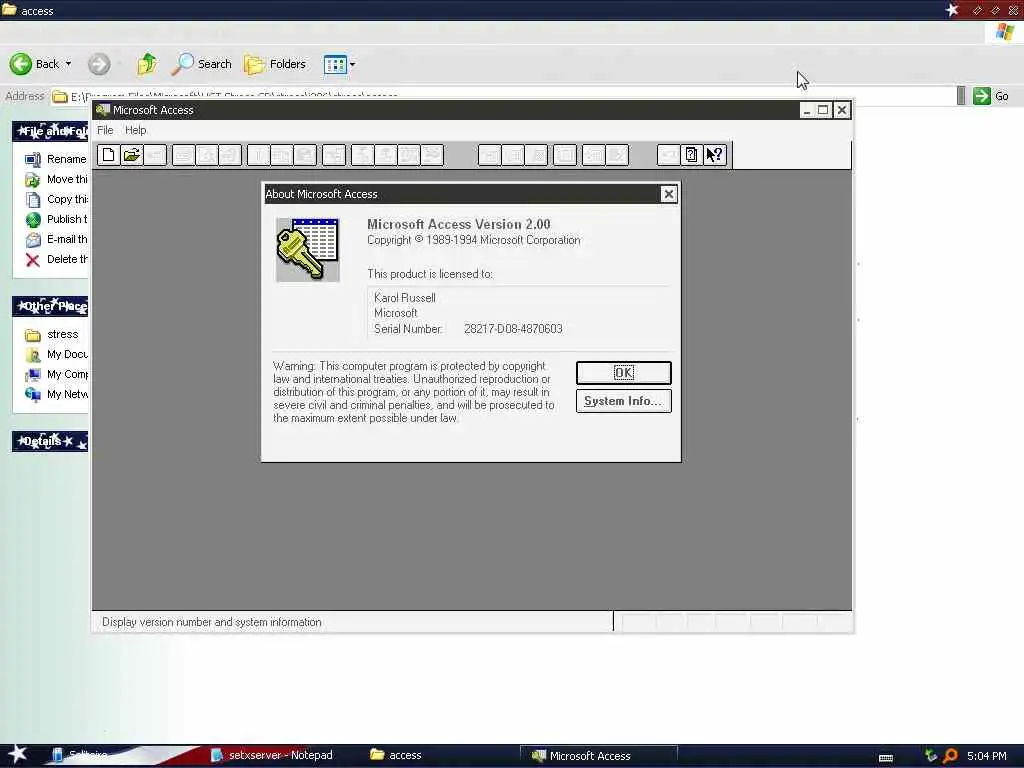The width and height of the screenshot is (1024, 768).
Task: Switch to setxserver - Notepad taskbar button
Action: point(272,756)
